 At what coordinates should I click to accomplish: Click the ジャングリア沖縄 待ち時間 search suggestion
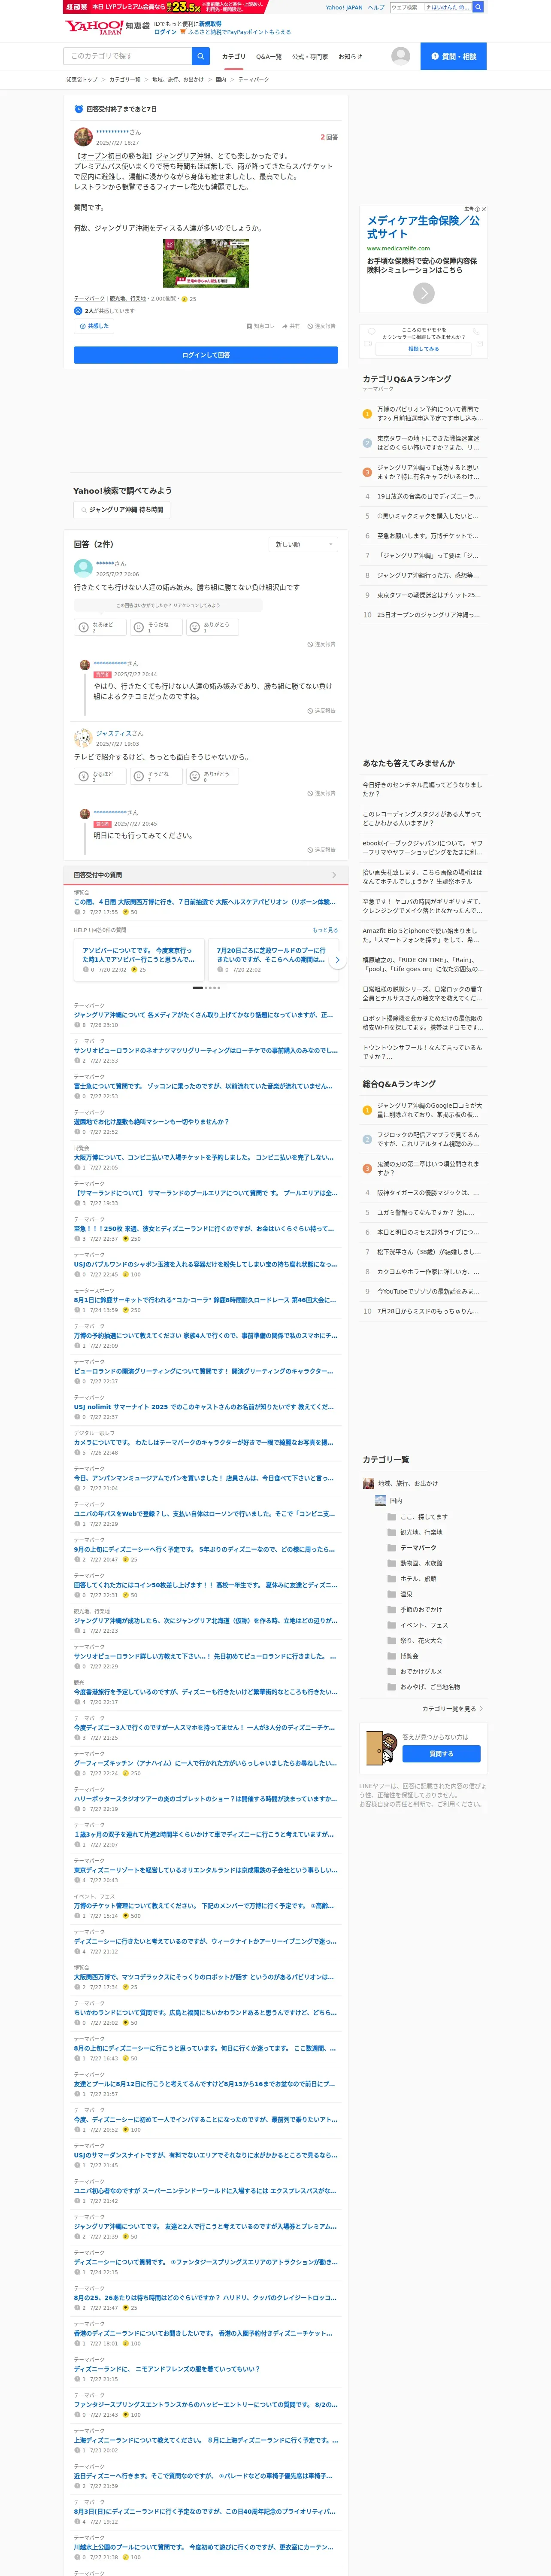[x=121, y=510]
